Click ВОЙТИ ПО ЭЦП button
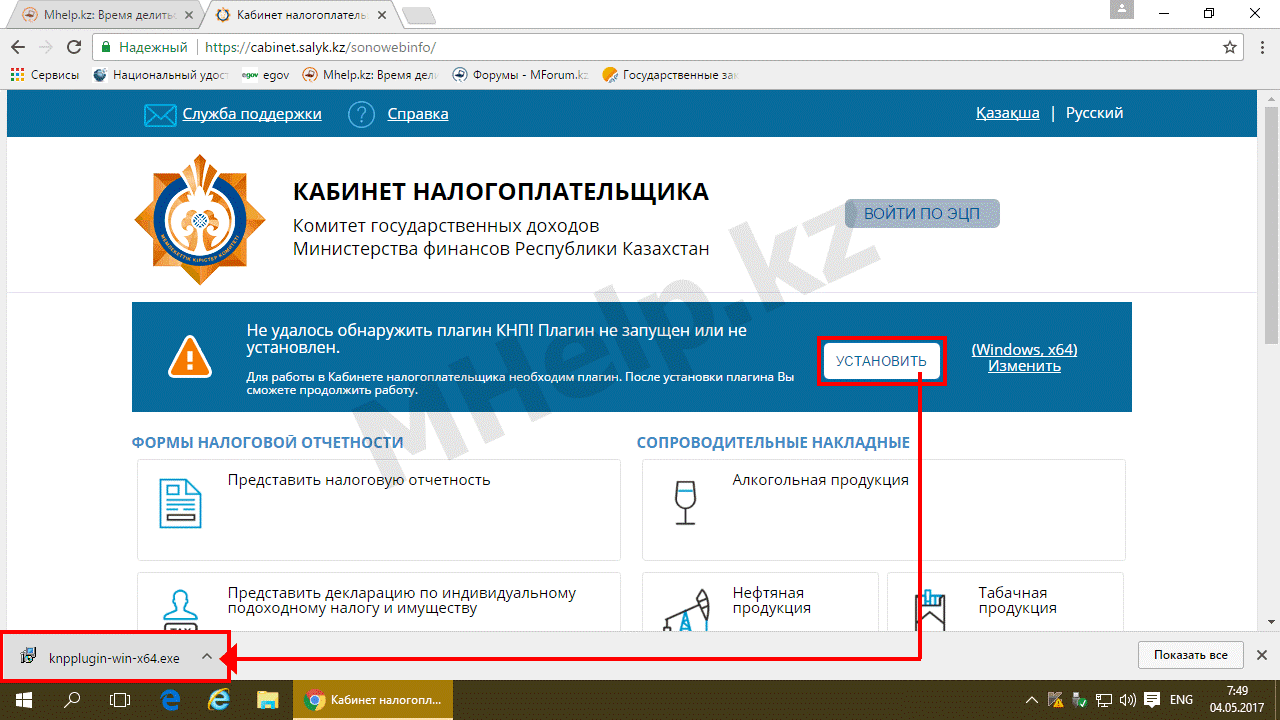1280x720 pixels. point(922,214)
